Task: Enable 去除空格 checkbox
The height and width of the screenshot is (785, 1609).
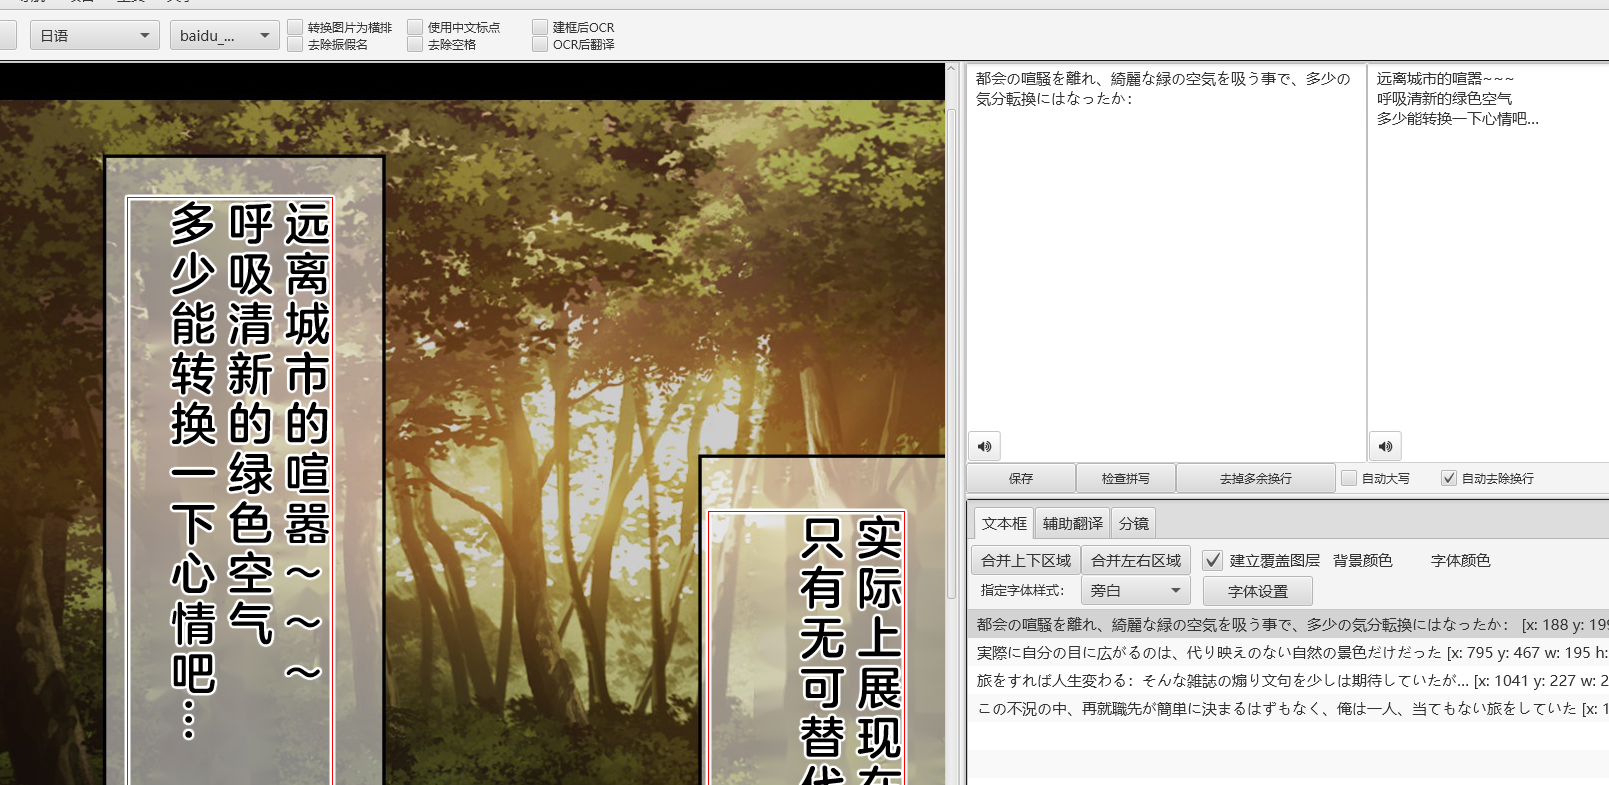Action: [415, 44]
